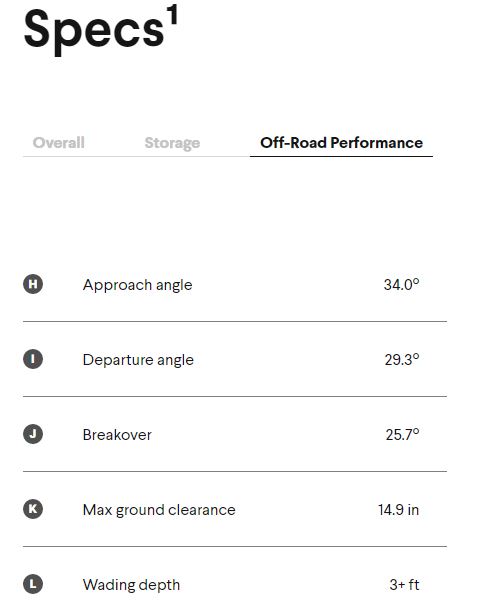Click the footnote 1 superscript next to Specs
Screen dimensions: 478x607
(172, 15)
